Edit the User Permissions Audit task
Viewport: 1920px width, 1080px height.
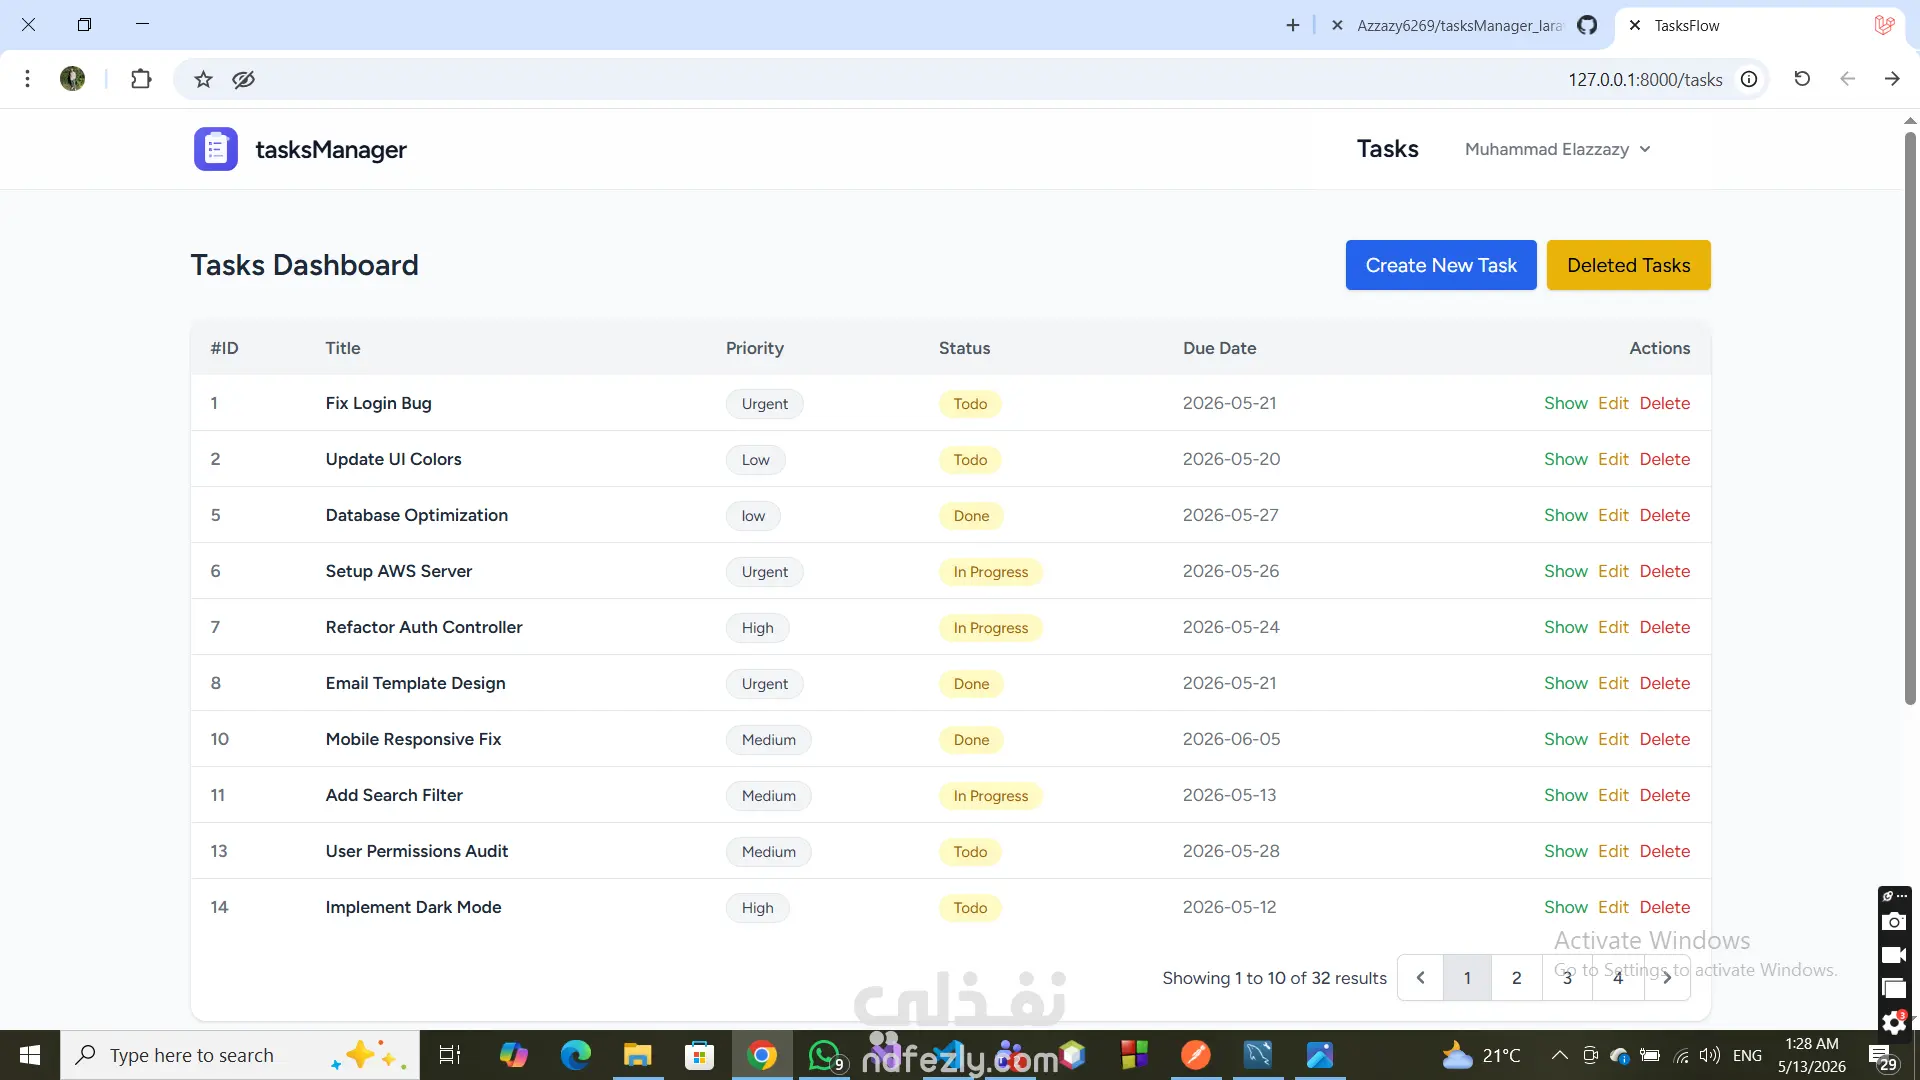1613,851
